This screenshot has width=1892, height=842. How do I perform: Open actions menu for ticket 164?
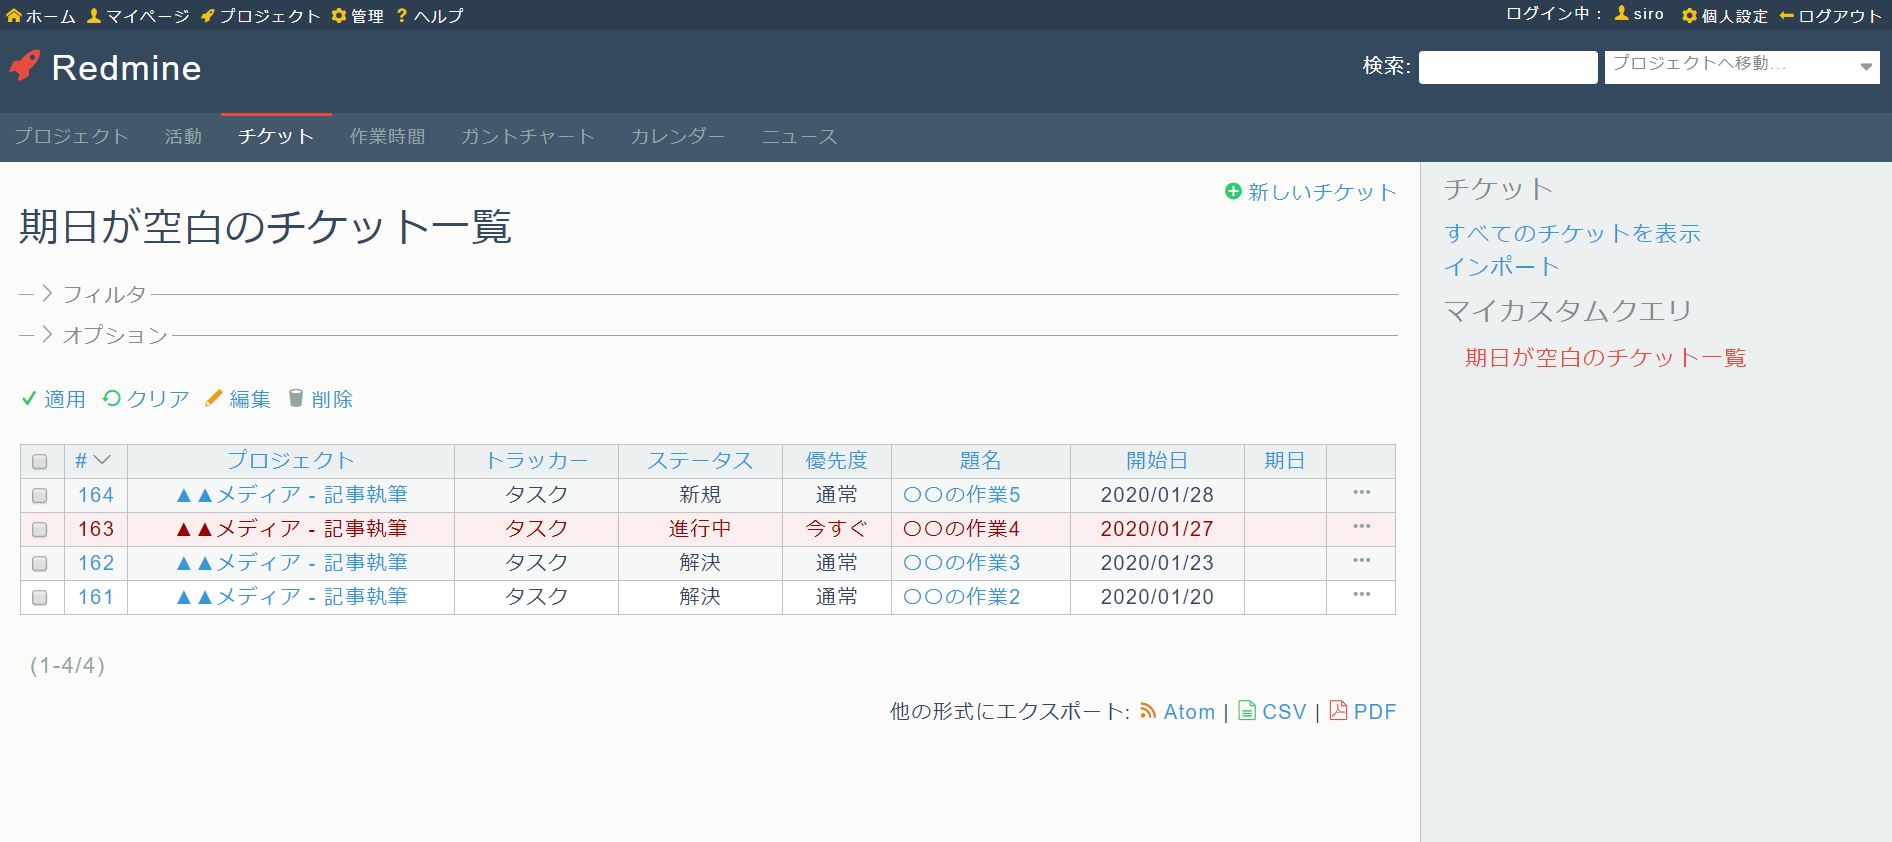[x=1360, y=493]
